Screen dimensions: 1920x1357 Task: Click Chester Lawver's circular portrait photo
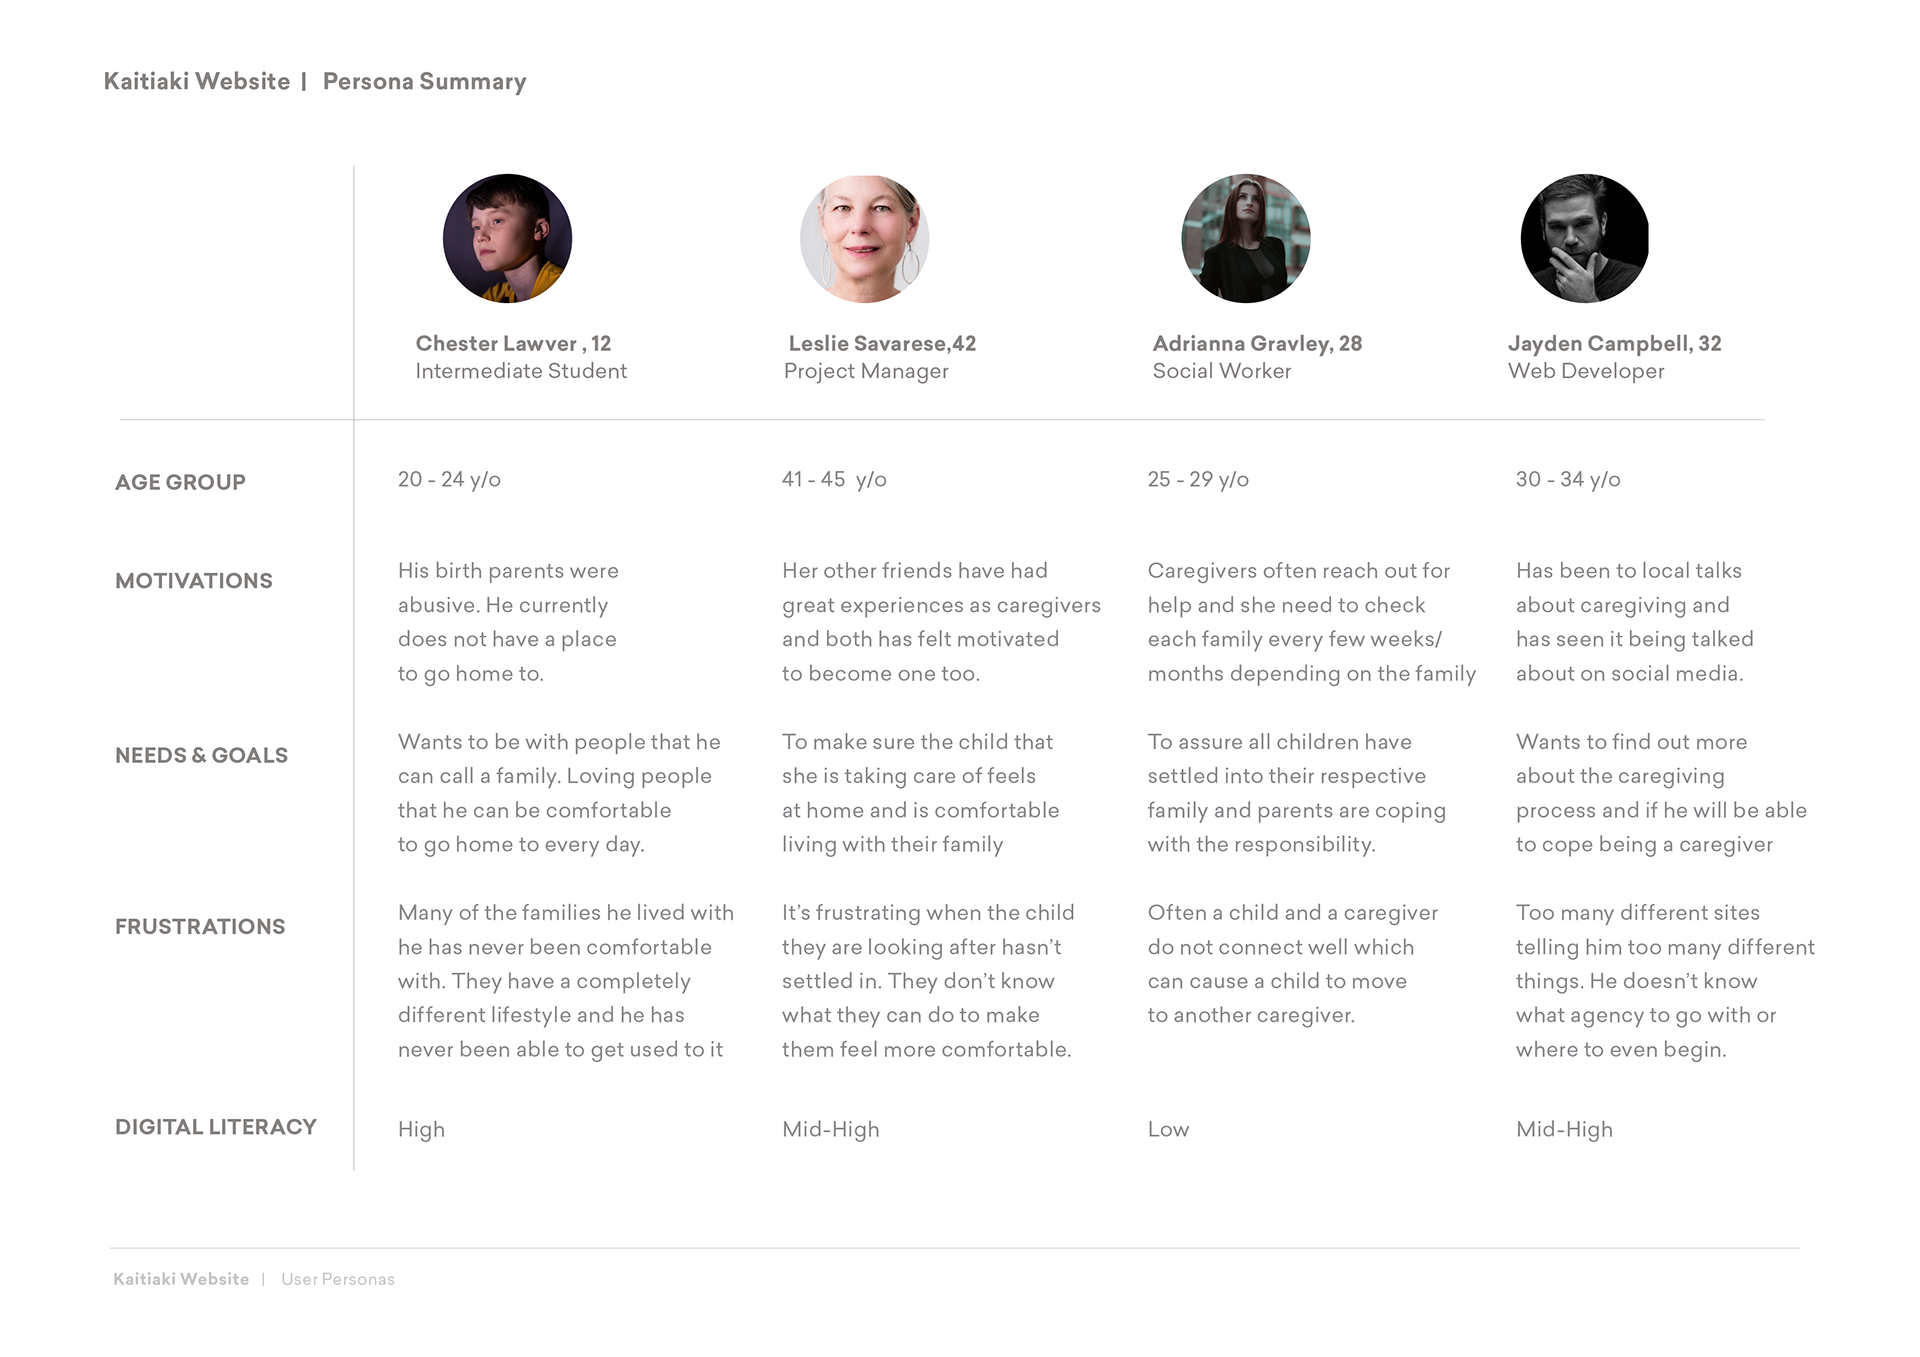point(507,238)
